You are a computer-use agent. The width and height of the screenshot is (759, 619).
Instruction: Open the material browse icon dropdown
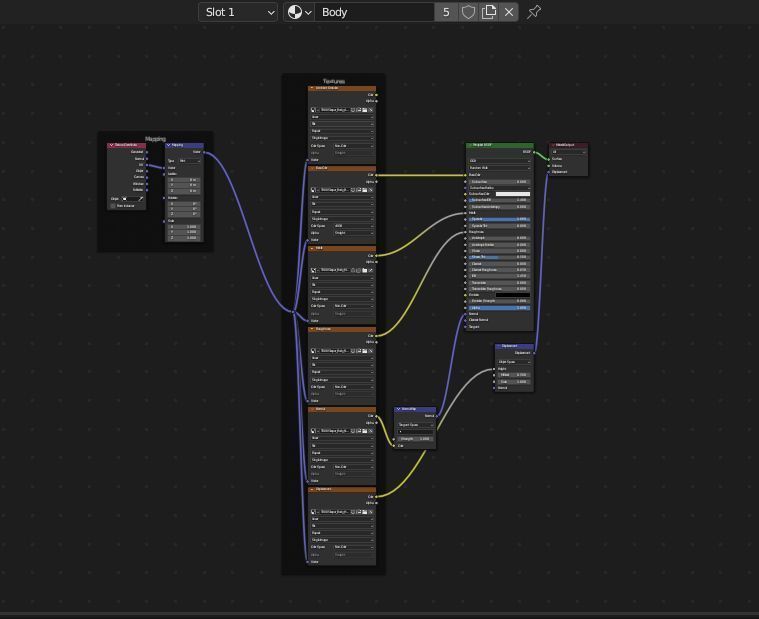pos(299,12)
